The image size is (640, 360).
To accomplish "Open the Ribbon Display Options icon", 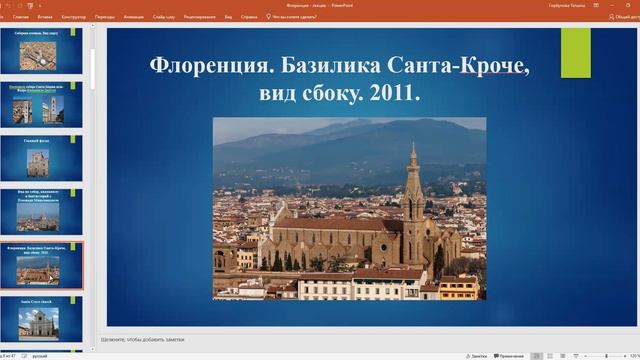I will (596, 6).
